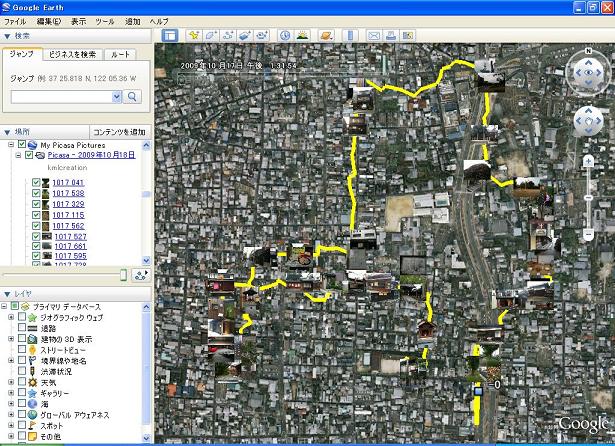
Task: Open the 1017 527 photo link
Action: (70, 237)
